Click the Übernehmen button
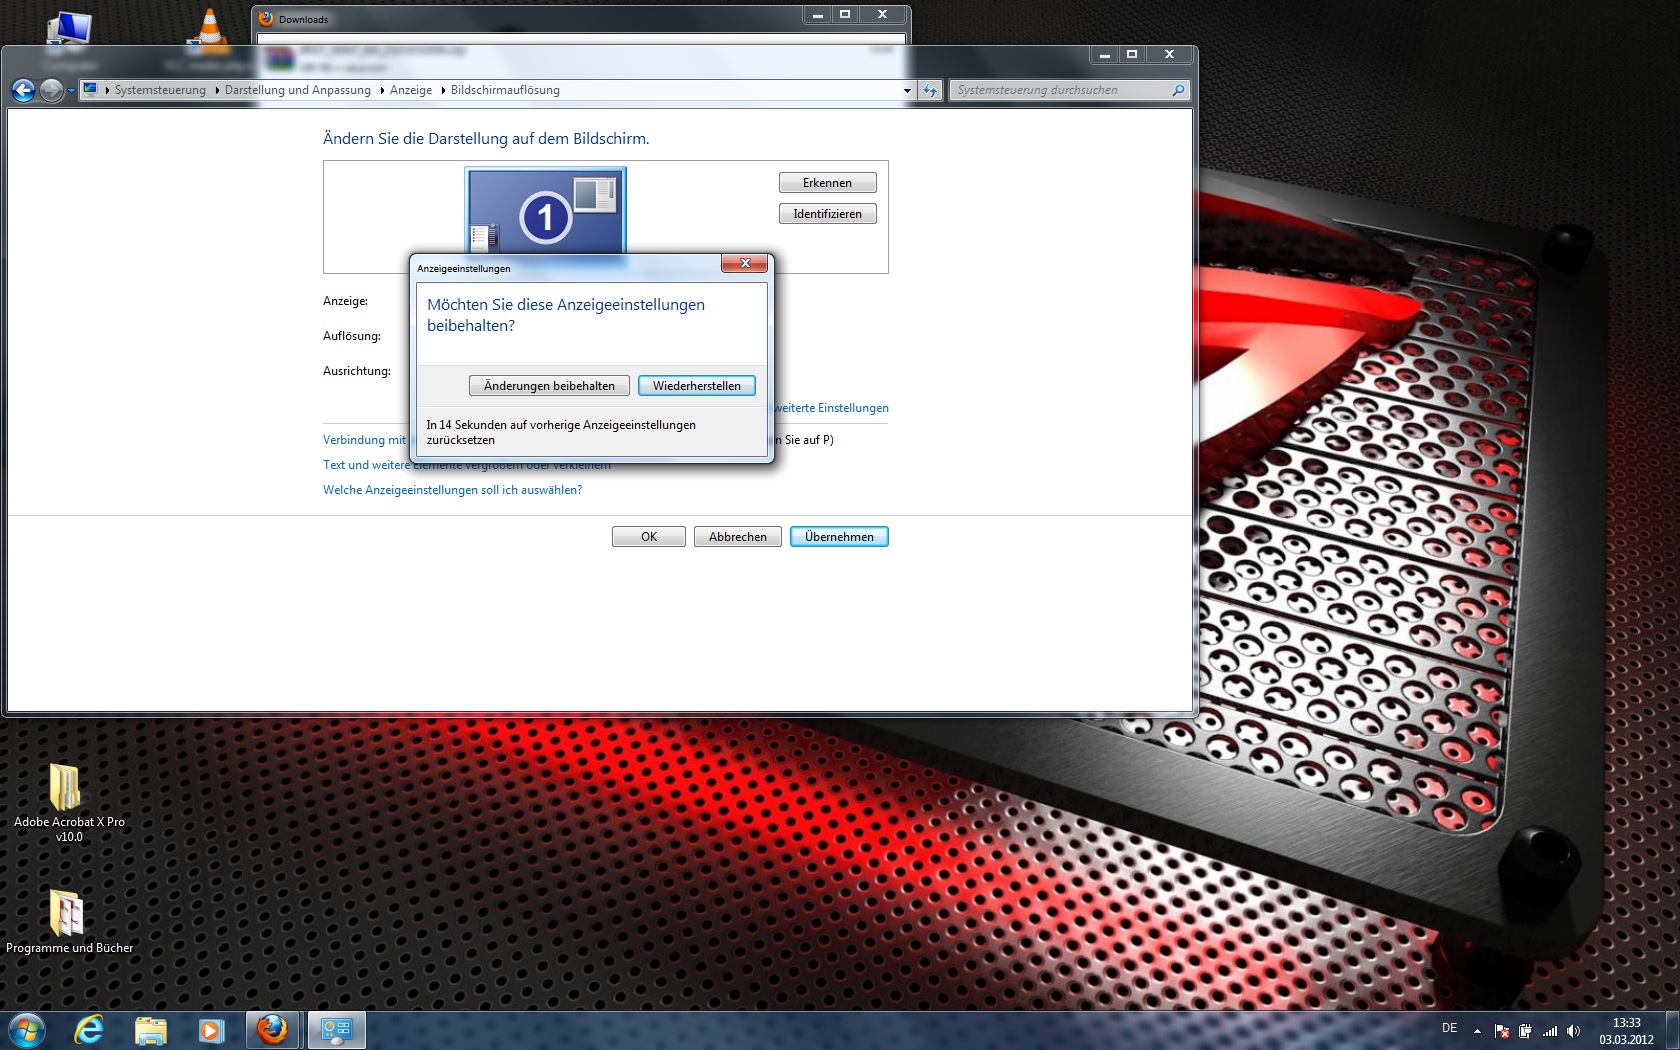The width and height of the screenshot is (1680, 1050). click(x=839, y=537)
